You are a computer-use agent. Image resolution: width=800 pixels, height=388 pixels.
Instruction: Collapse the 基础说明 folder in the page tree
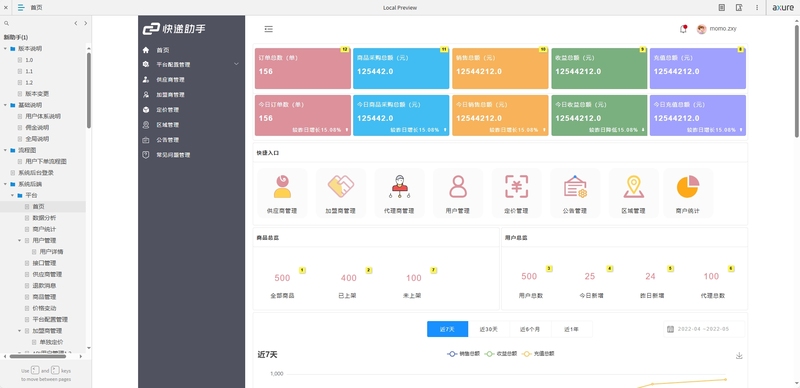point(6,105)
